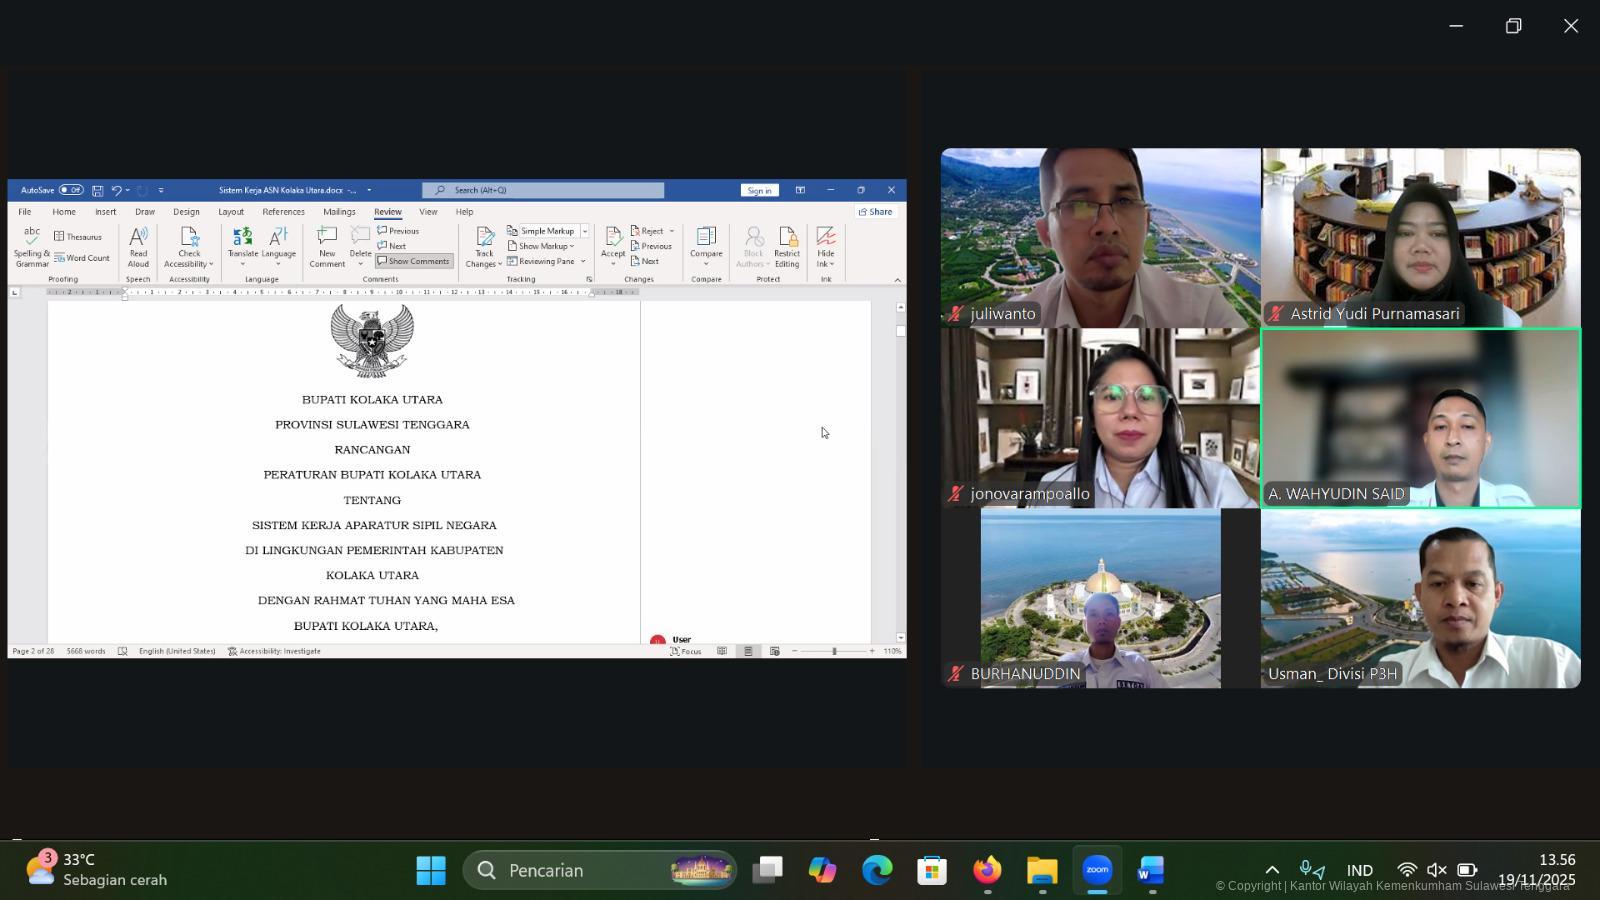1600x900 pixels.
Task: Click the Save icon in title bar
Action: pos(97,190)
